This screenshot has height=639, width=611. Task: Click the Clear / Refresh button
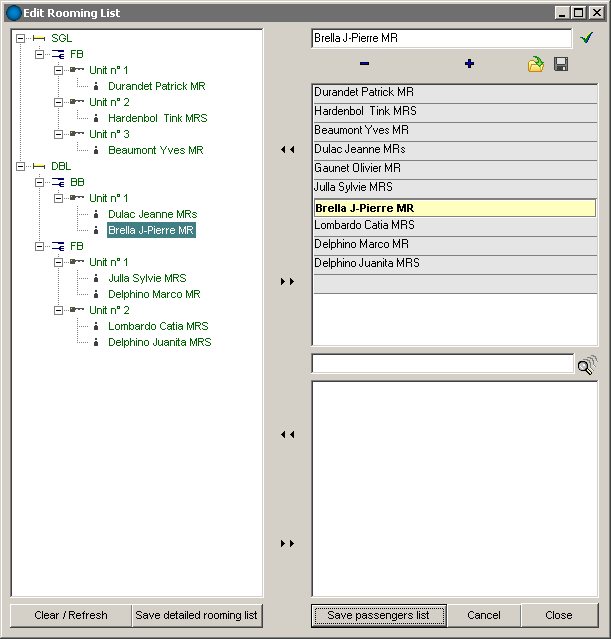(x=70, y=615)
